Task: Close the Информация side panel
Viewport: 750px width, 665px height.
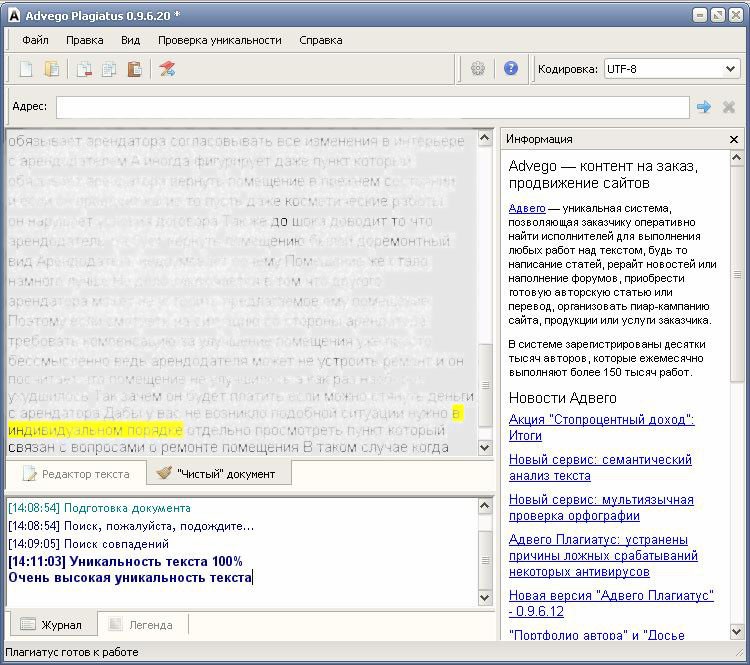Action: [x=734, y=140]
